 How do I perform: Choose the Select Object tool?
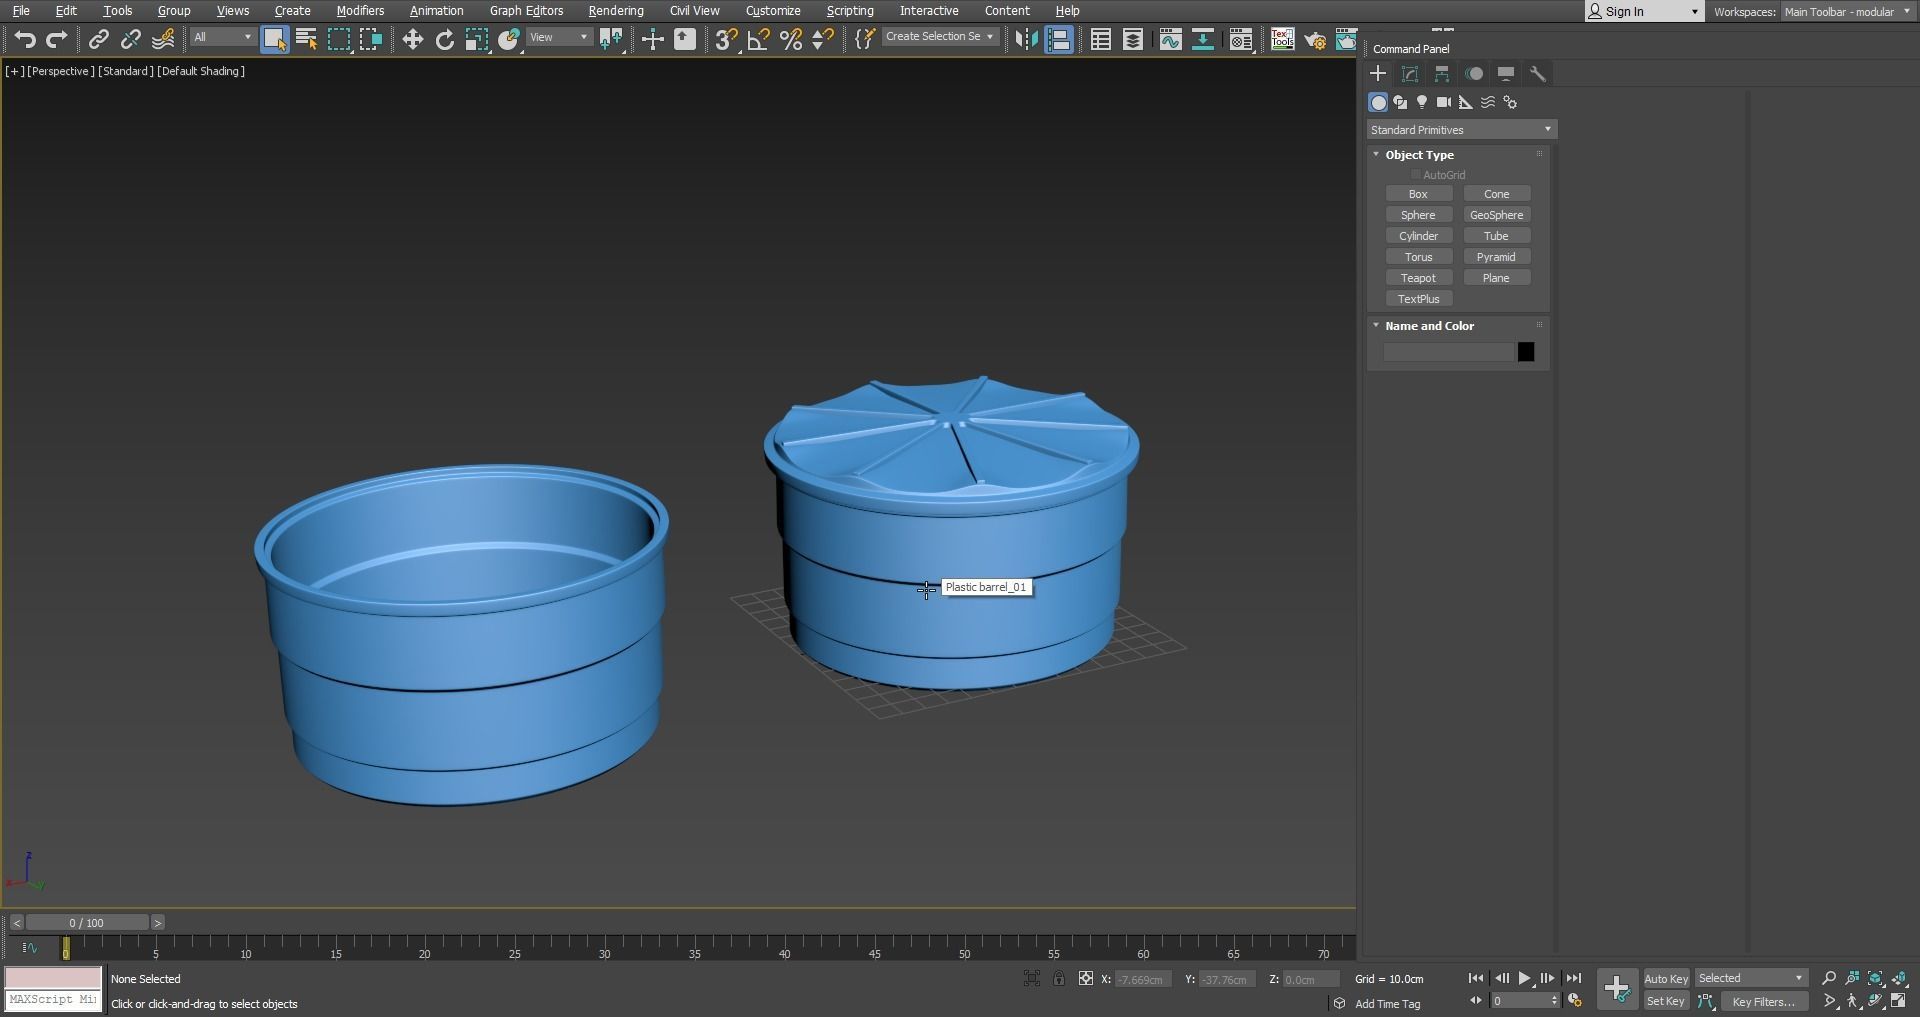274,39
